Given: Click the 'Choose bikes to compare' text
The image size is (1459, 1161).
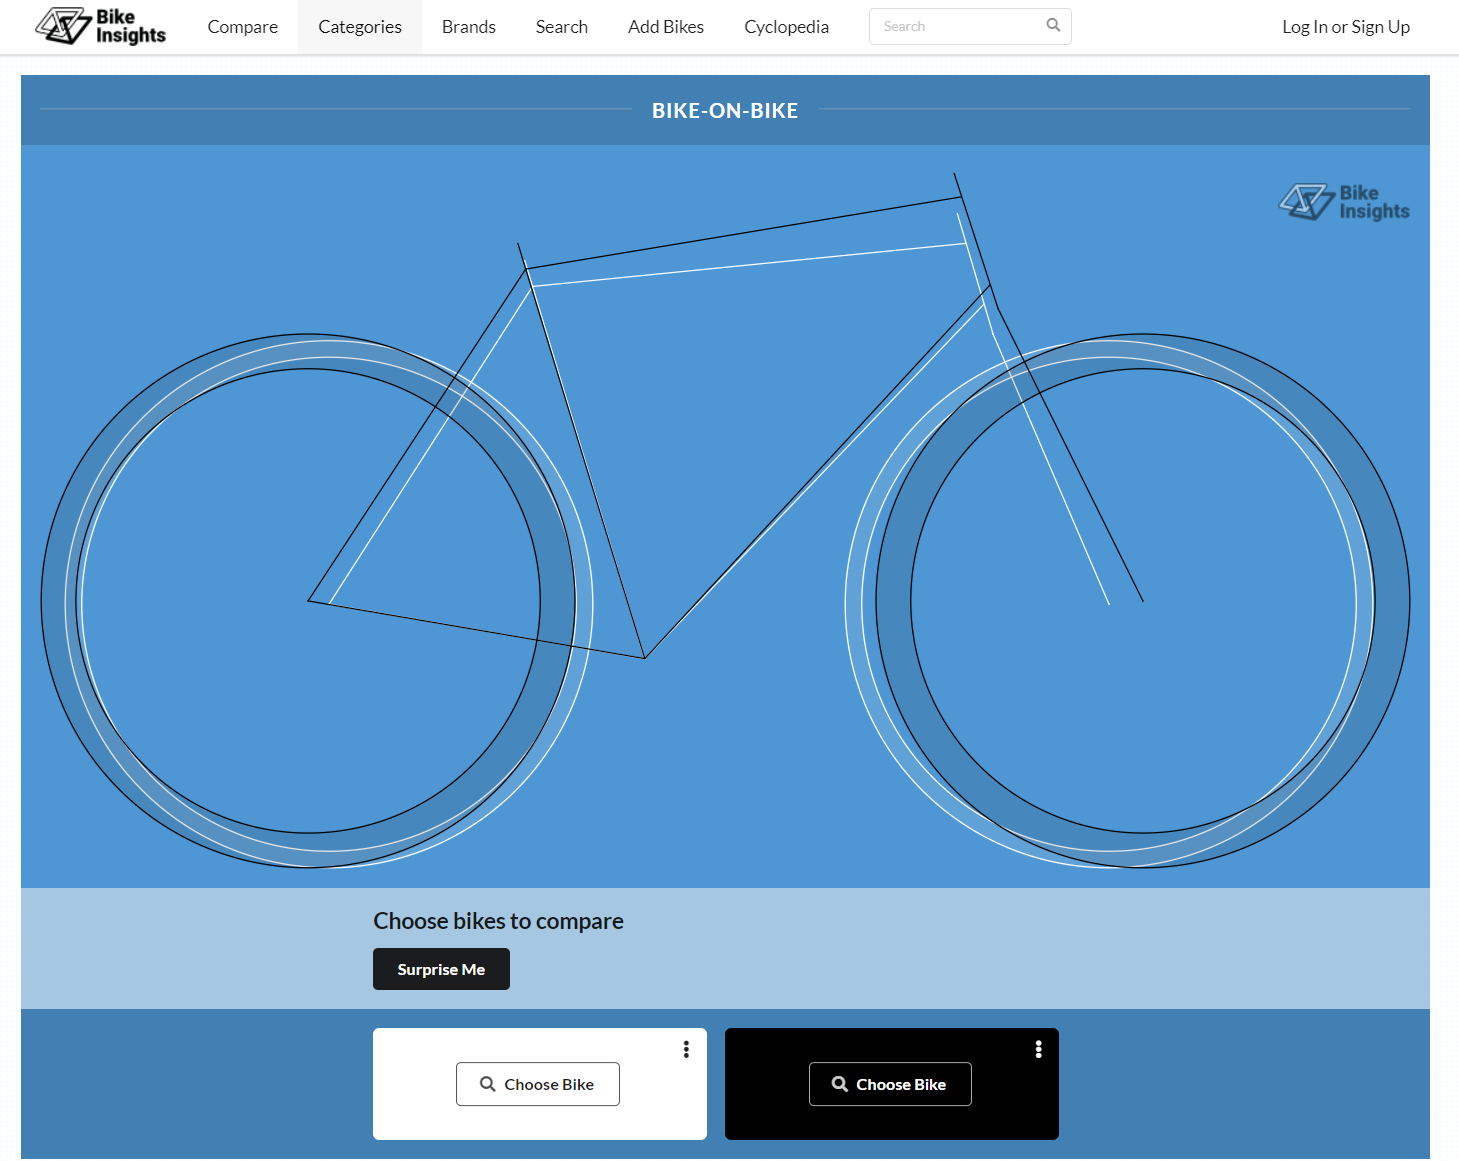Looking at the screenshot, I should point(498,921).
